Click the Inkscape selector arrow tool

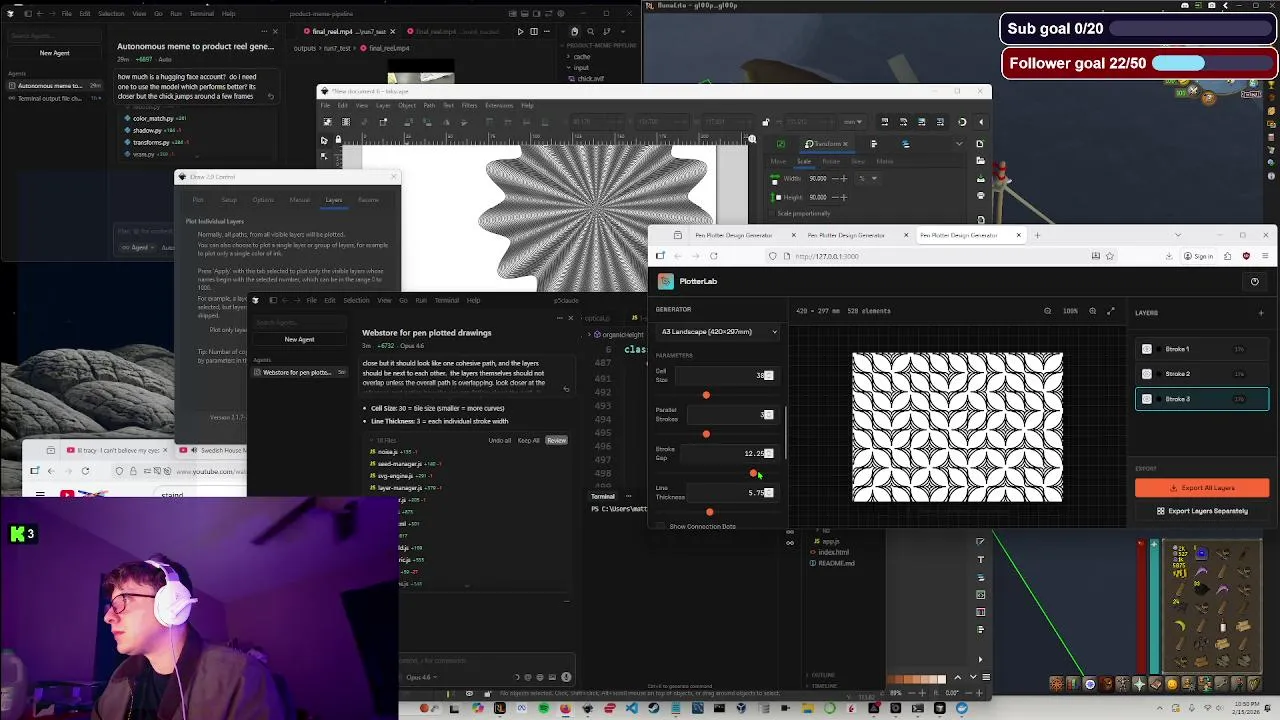coord(323,141)
